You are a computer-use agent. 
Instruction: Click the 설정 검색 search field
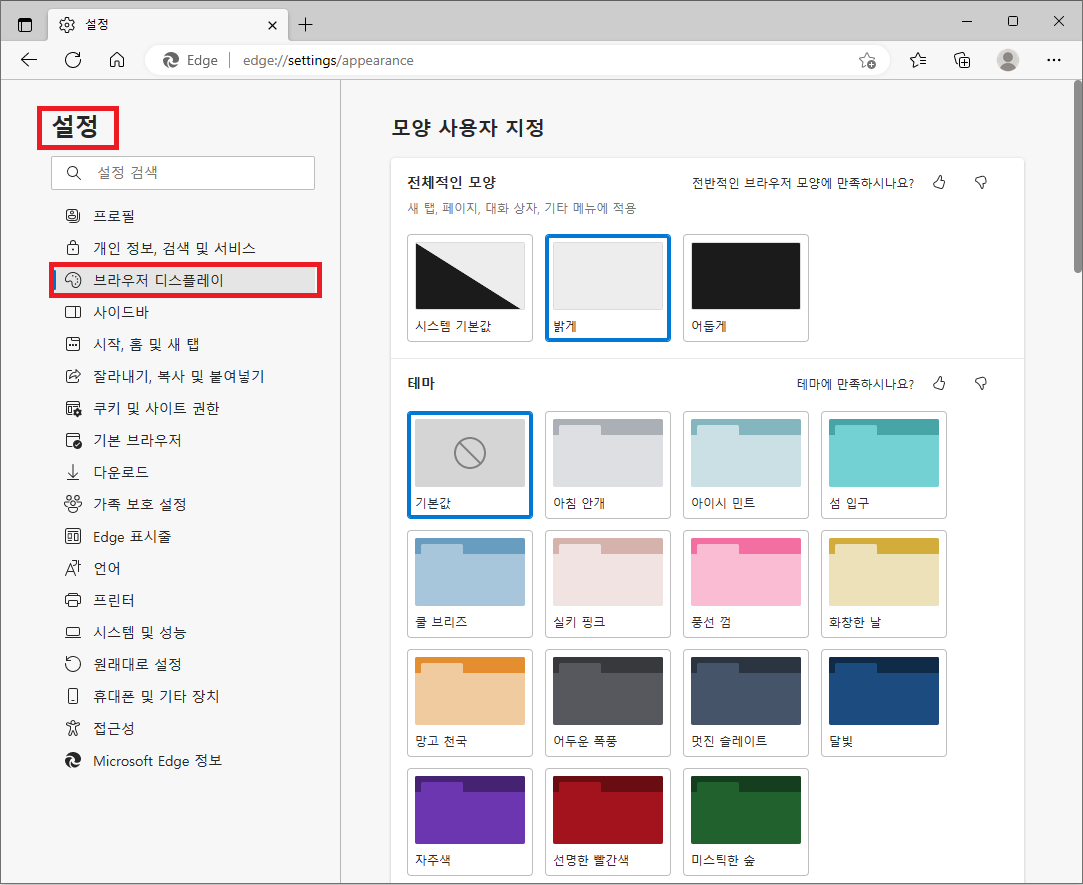pos(183,173)
